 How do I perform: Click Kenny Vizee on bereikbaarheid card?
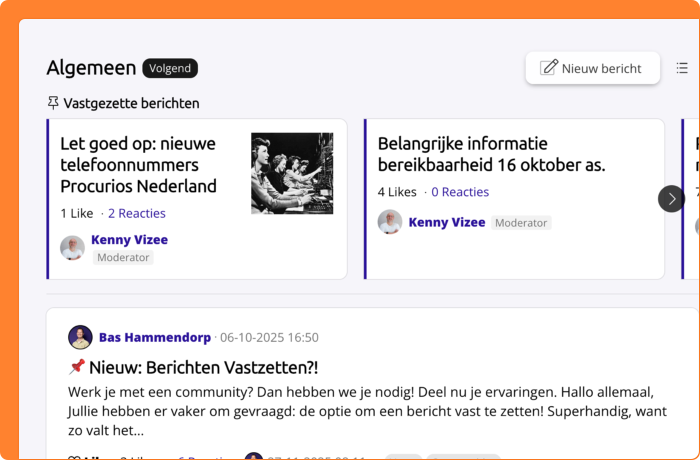[x=447, y=222]
